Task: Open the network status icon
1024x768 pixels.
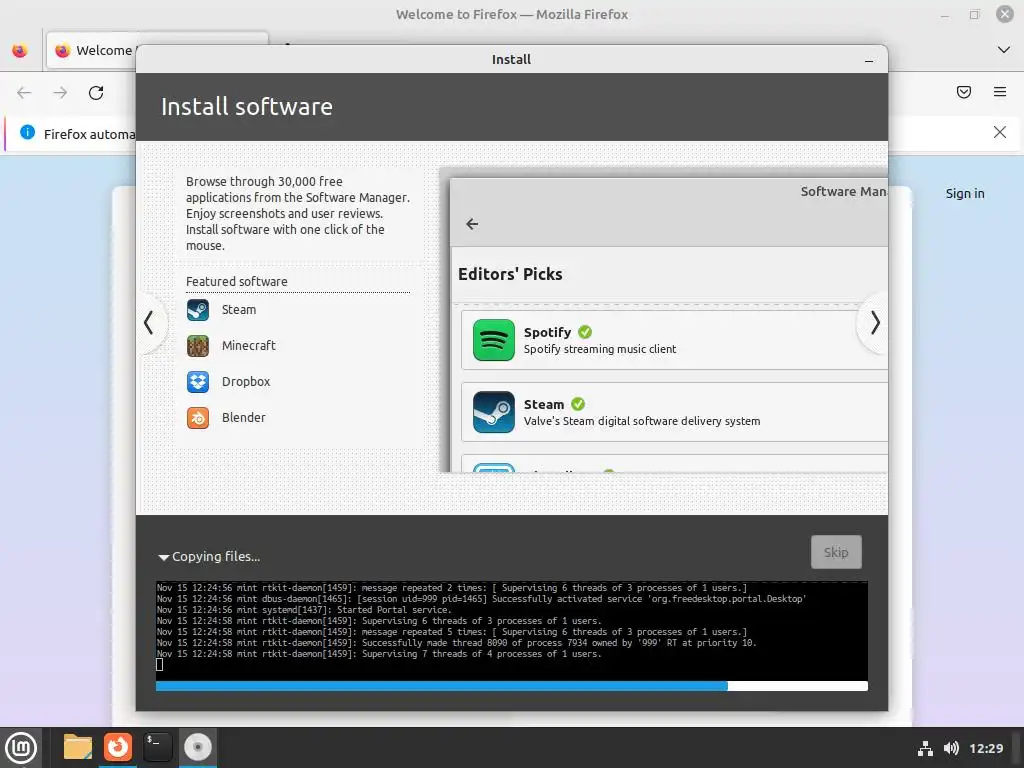Action: (x=925, y=748)
